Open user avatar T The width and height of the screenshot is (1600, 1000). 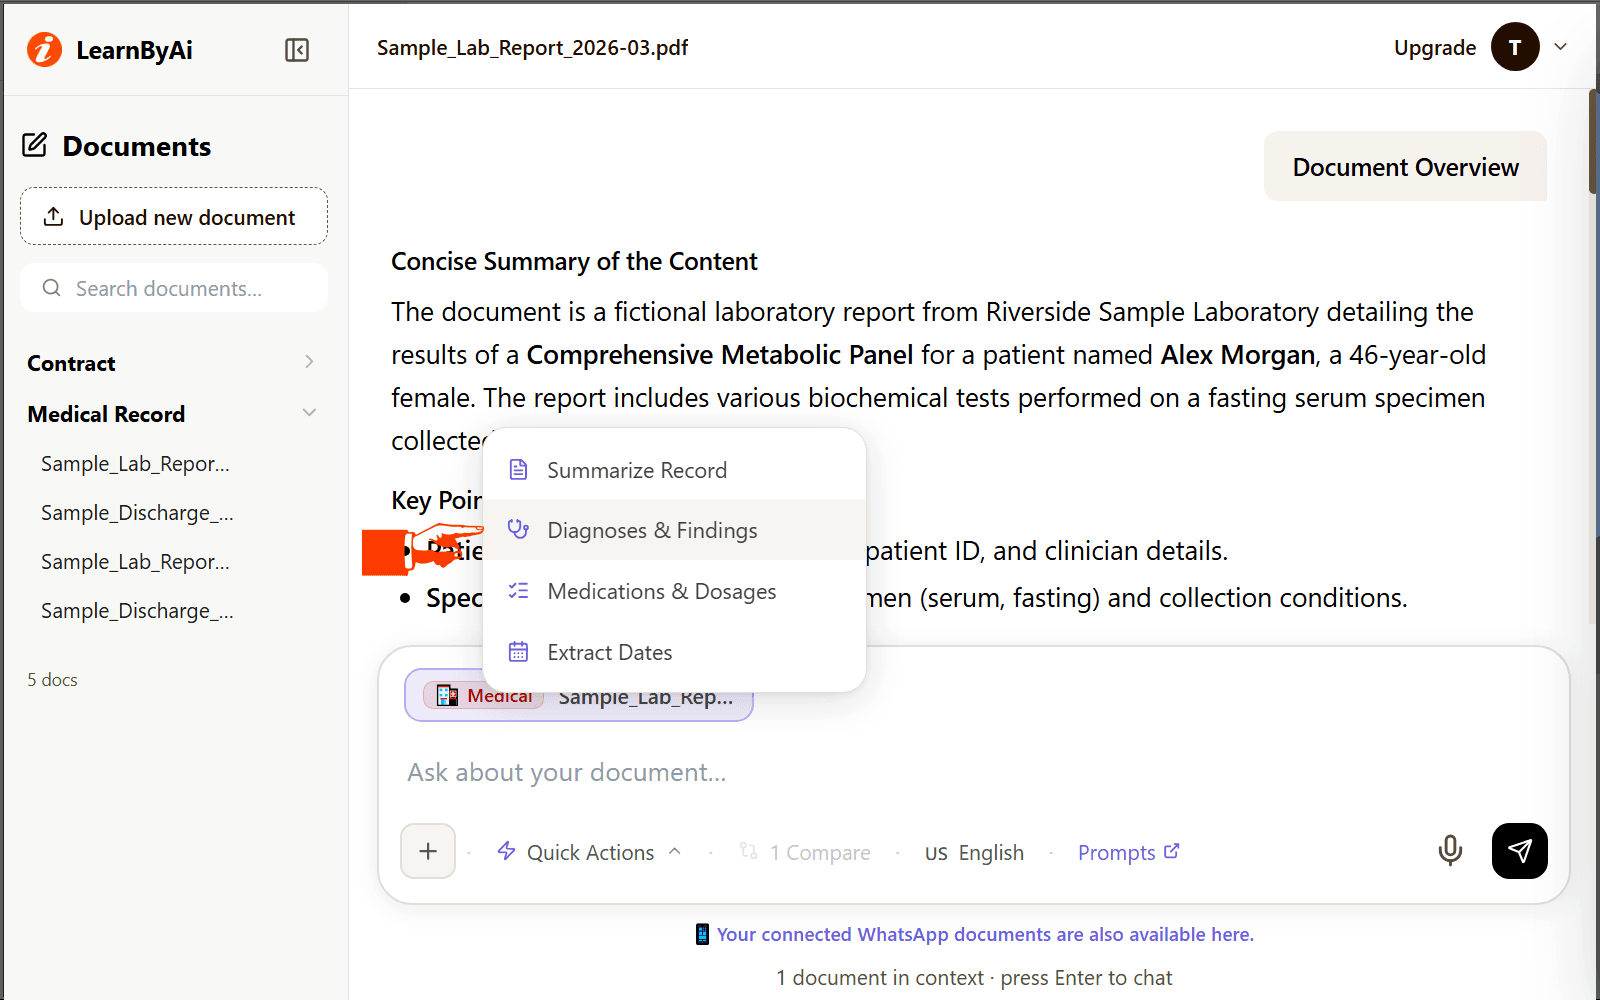(x=1515, y=47)
